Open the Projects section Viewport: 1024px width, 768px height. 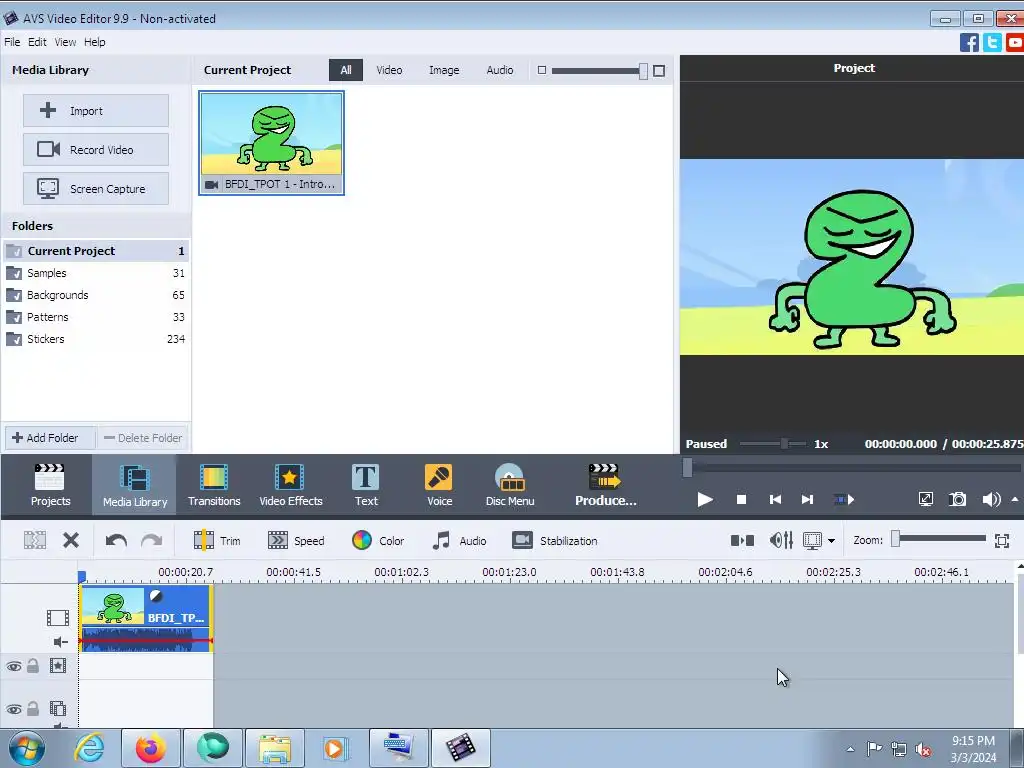[50, 485]
